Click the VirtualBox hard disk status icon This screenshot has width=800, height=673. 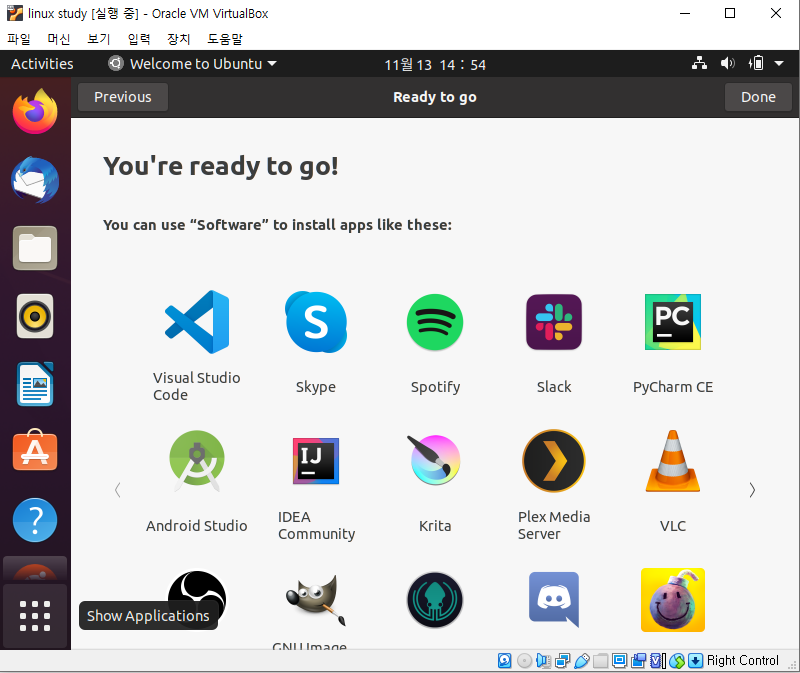[x=505, y=661]
